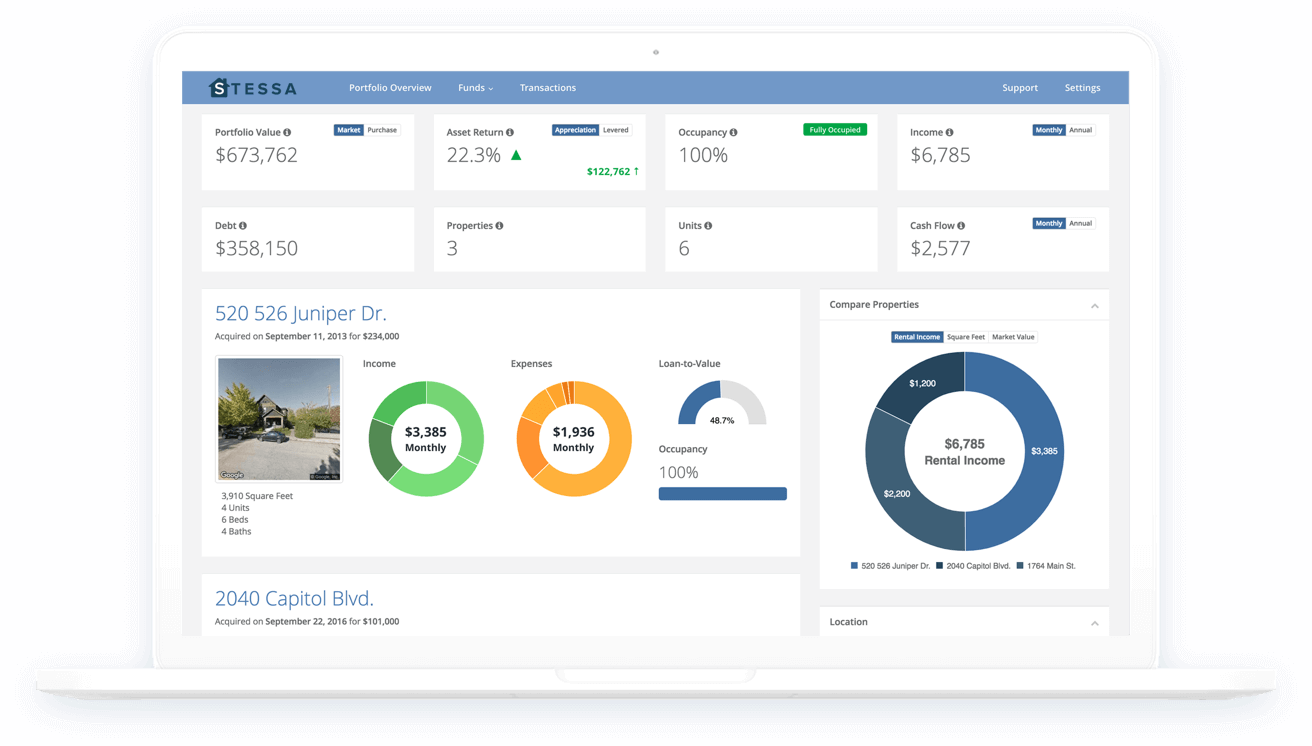Switch Income card to Annual
Image resolution: width=1312 pixels, height=746 pixels.
(x=1081, y=130)
